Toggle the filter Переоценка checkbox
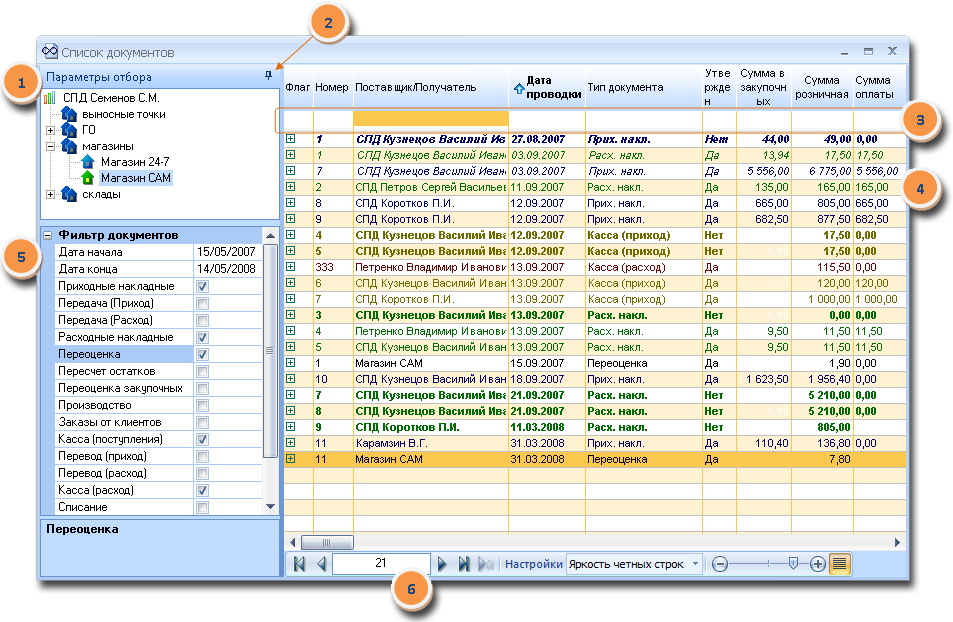 pyautogui.click(x=202, y=354)
